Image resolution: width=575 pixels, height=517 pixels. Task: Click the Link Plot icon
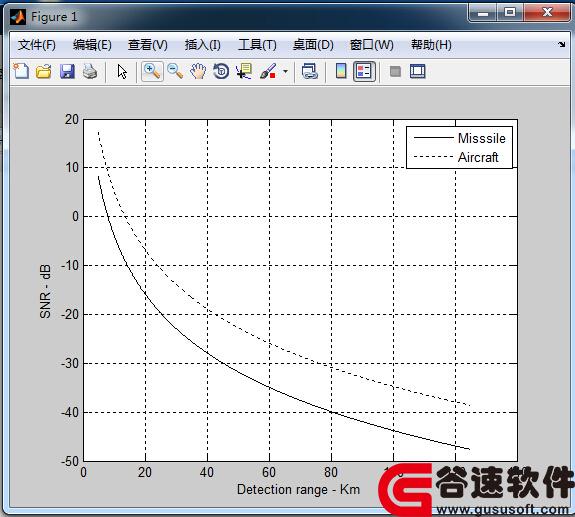310,71
